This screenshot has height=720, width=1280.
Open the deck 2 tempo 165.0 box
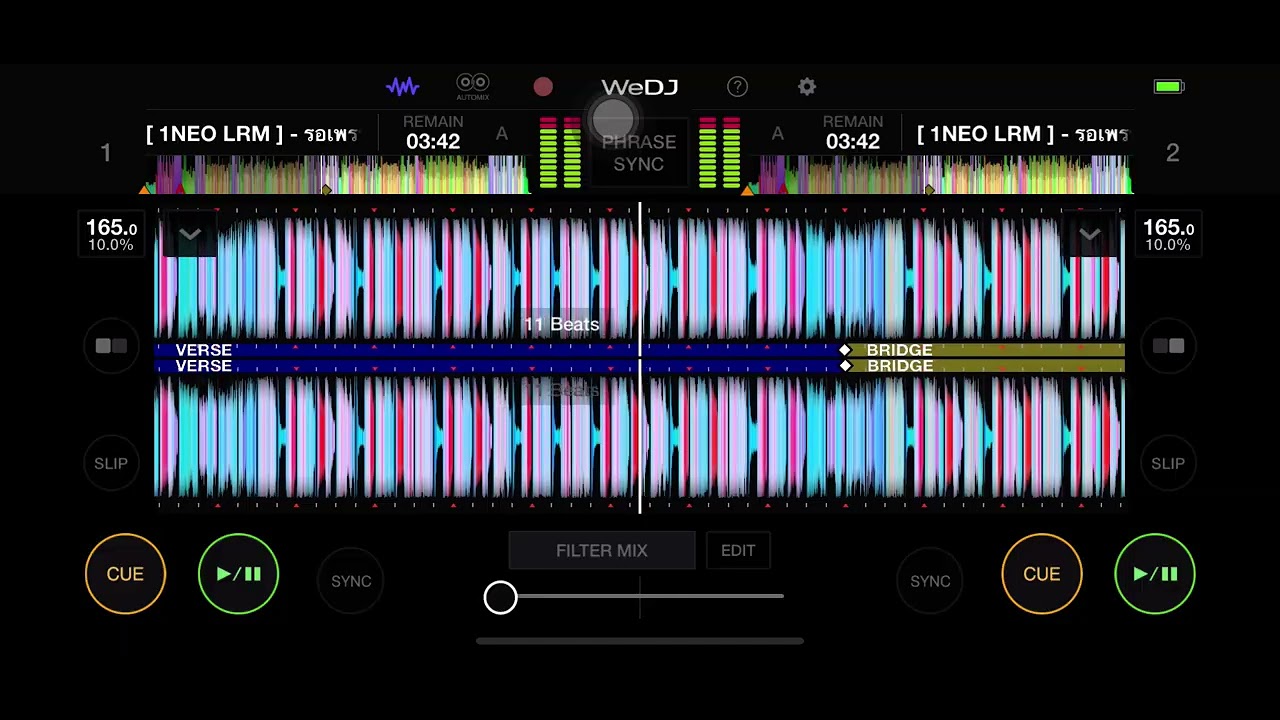[1168, 235]
